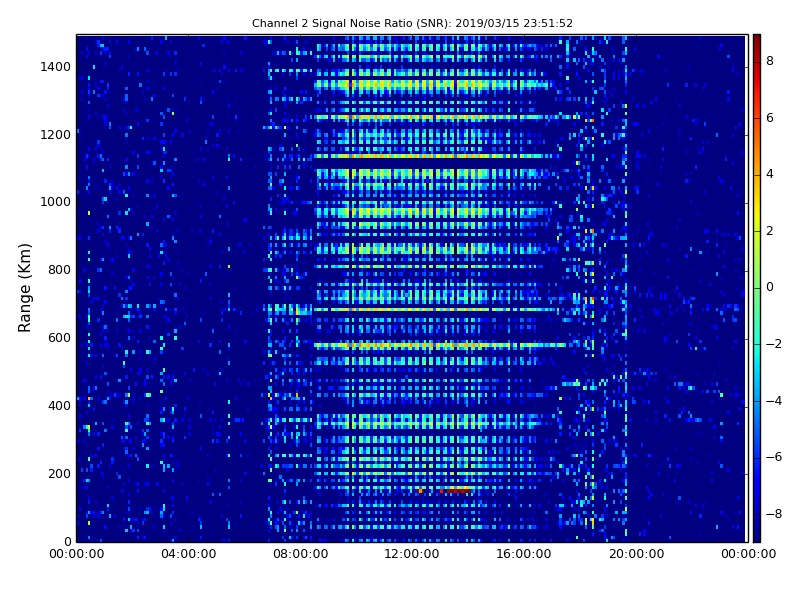Click the 20:00:00 time axis label

coord(636,554)
